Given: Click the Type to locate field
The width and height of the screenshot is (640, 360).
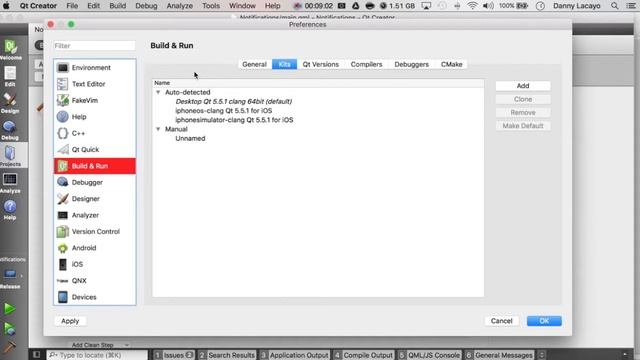Looking at the screenshot, I should point(97,355).
